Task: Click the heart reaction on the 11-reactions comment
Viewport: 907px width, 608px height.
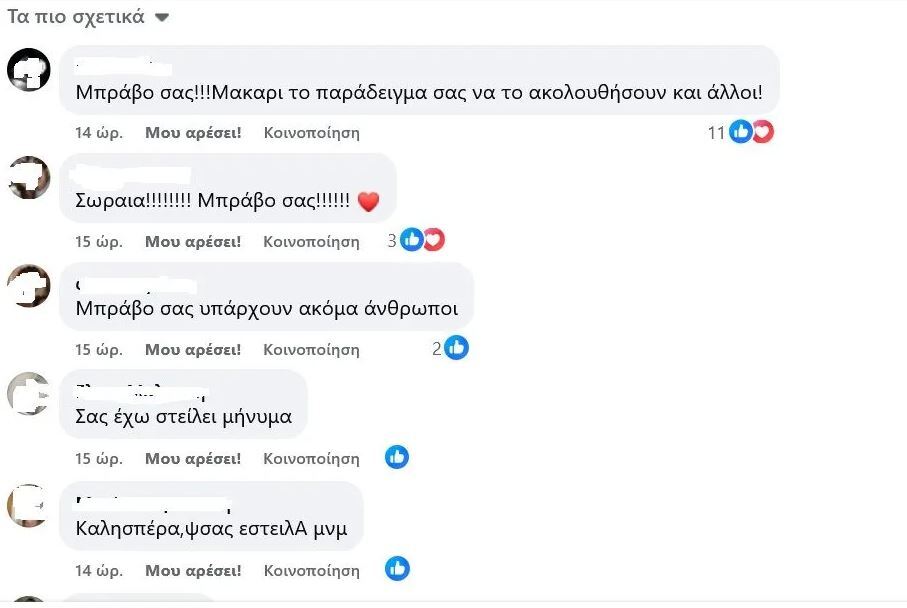Action: (763, 132)
